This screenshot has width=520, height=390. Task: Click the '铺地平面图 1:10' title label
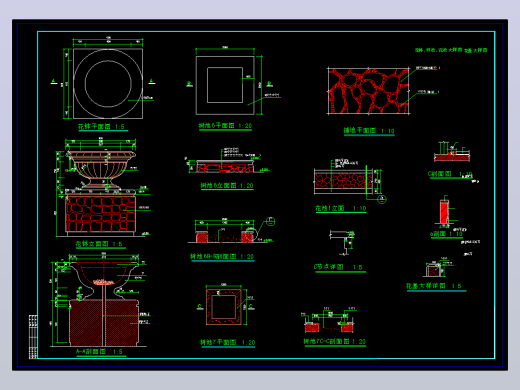click(369, 131)
